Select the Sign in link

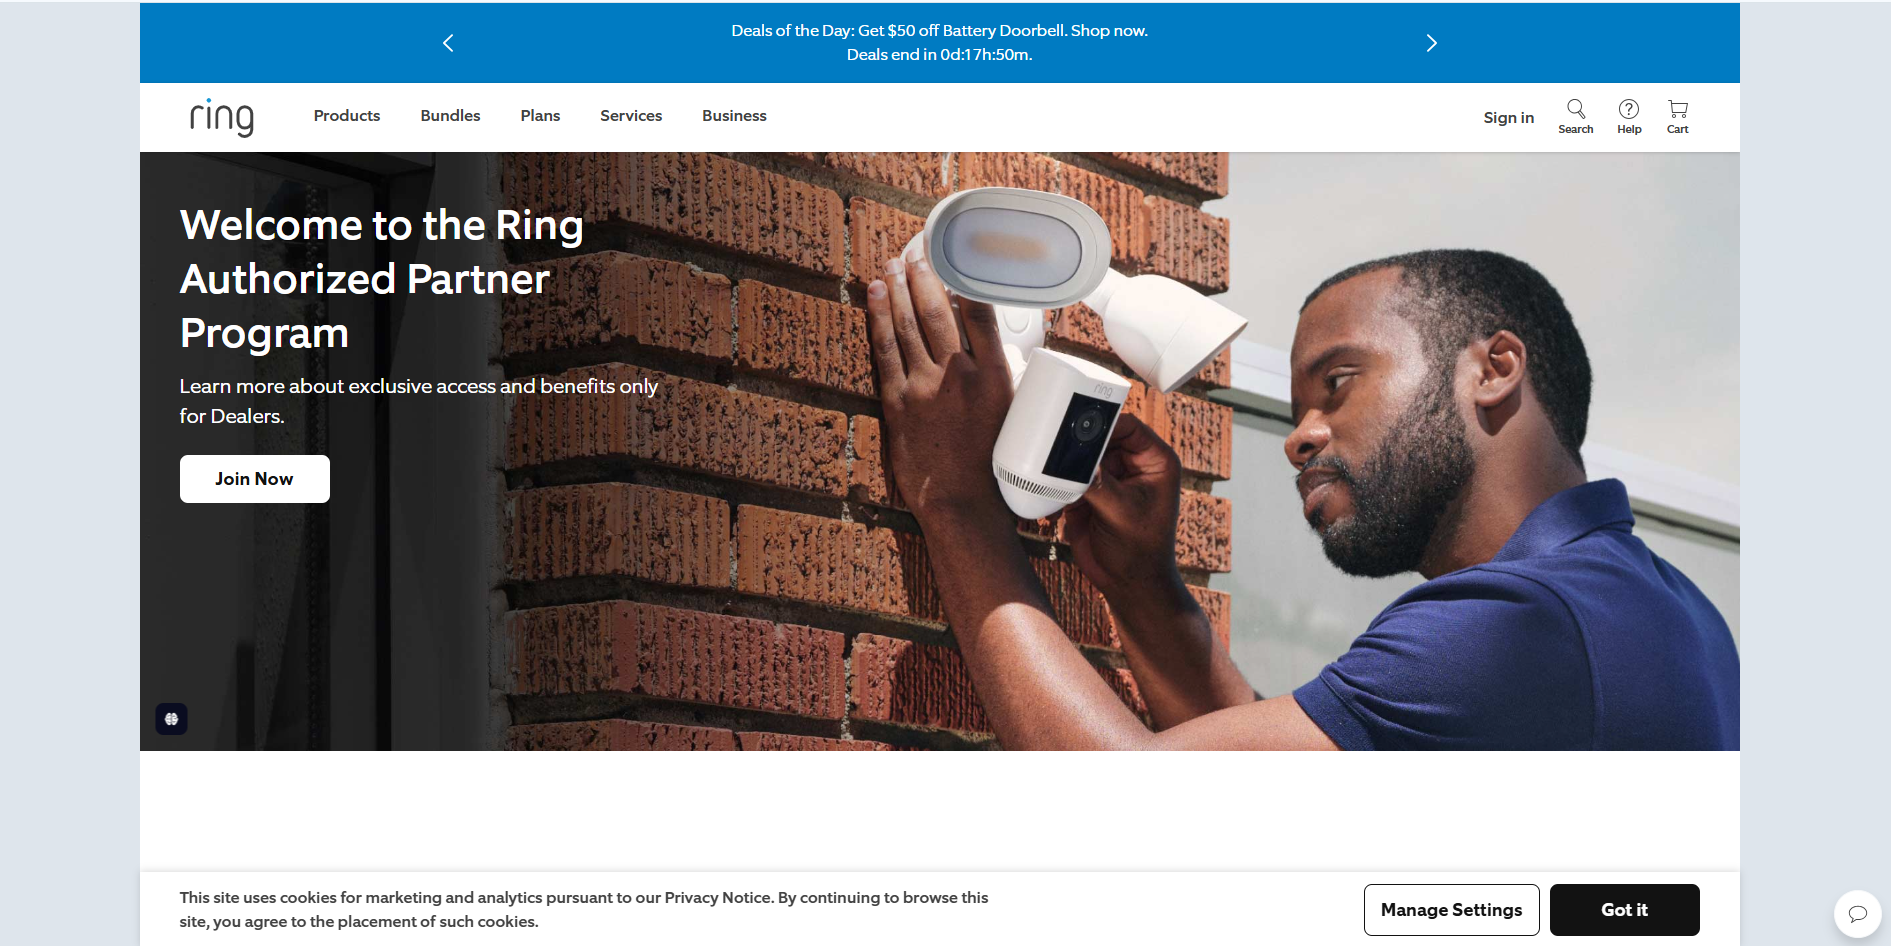tap(1508, 118)
